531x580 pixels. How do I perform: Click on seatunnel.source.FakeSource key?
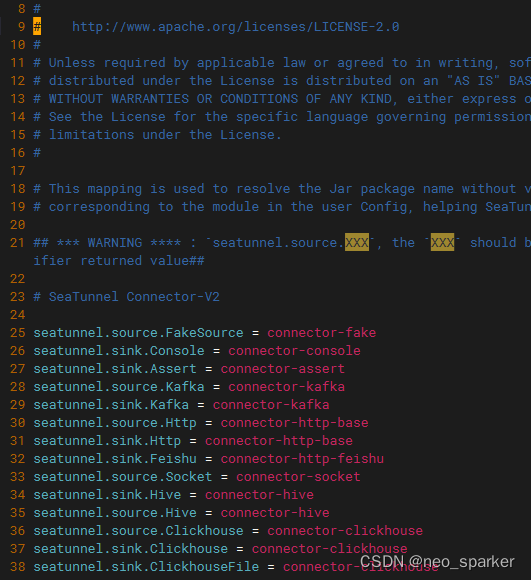point(138,333)
